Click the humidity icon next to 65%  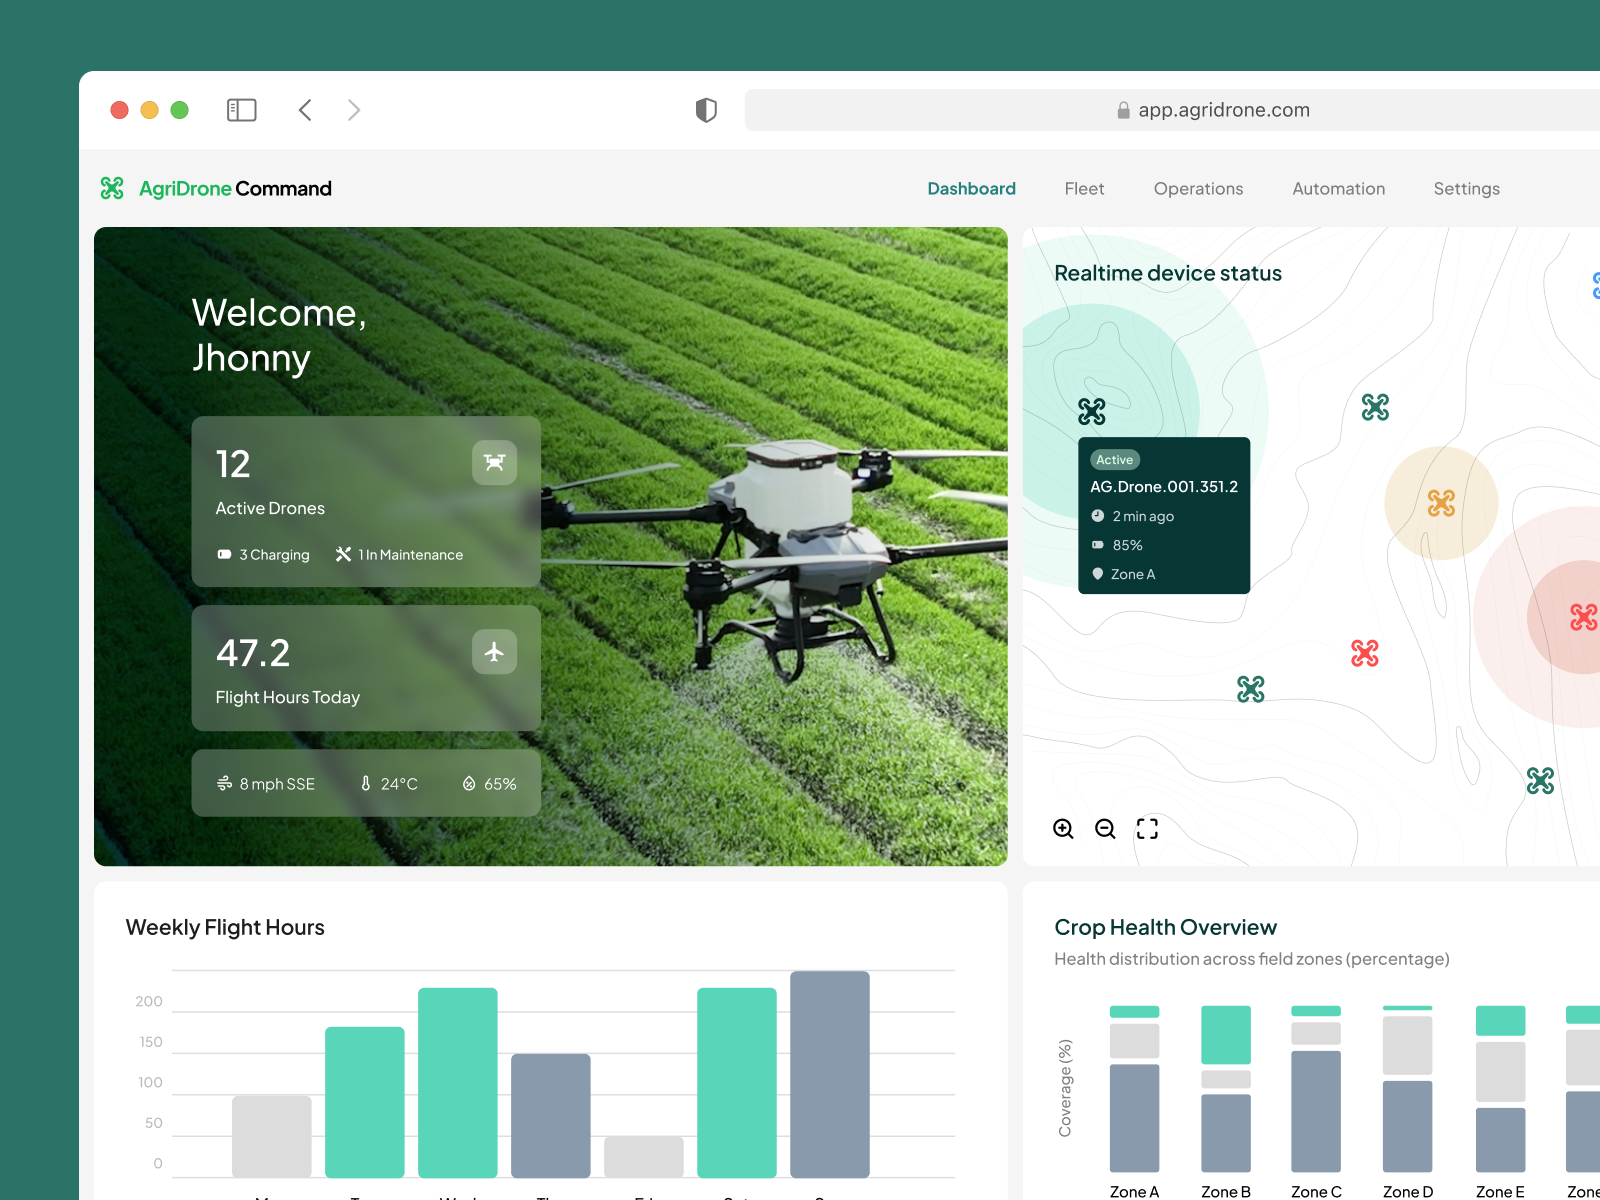[469, 783]
